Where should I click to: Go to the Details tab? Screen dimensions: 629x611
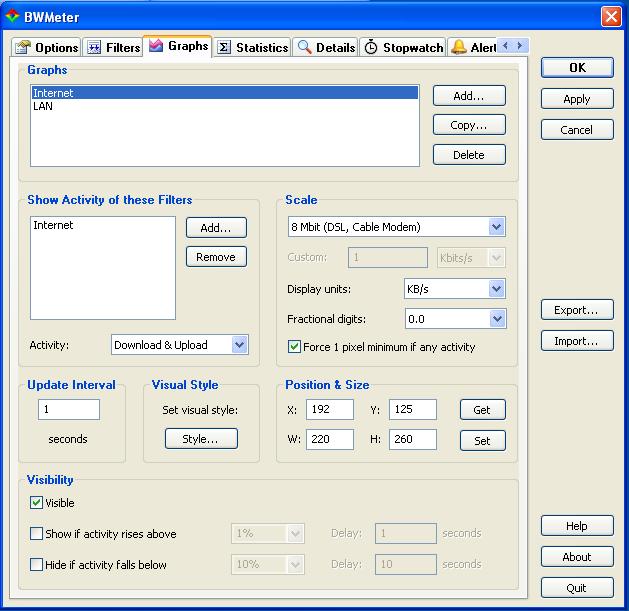coord(325,47)
